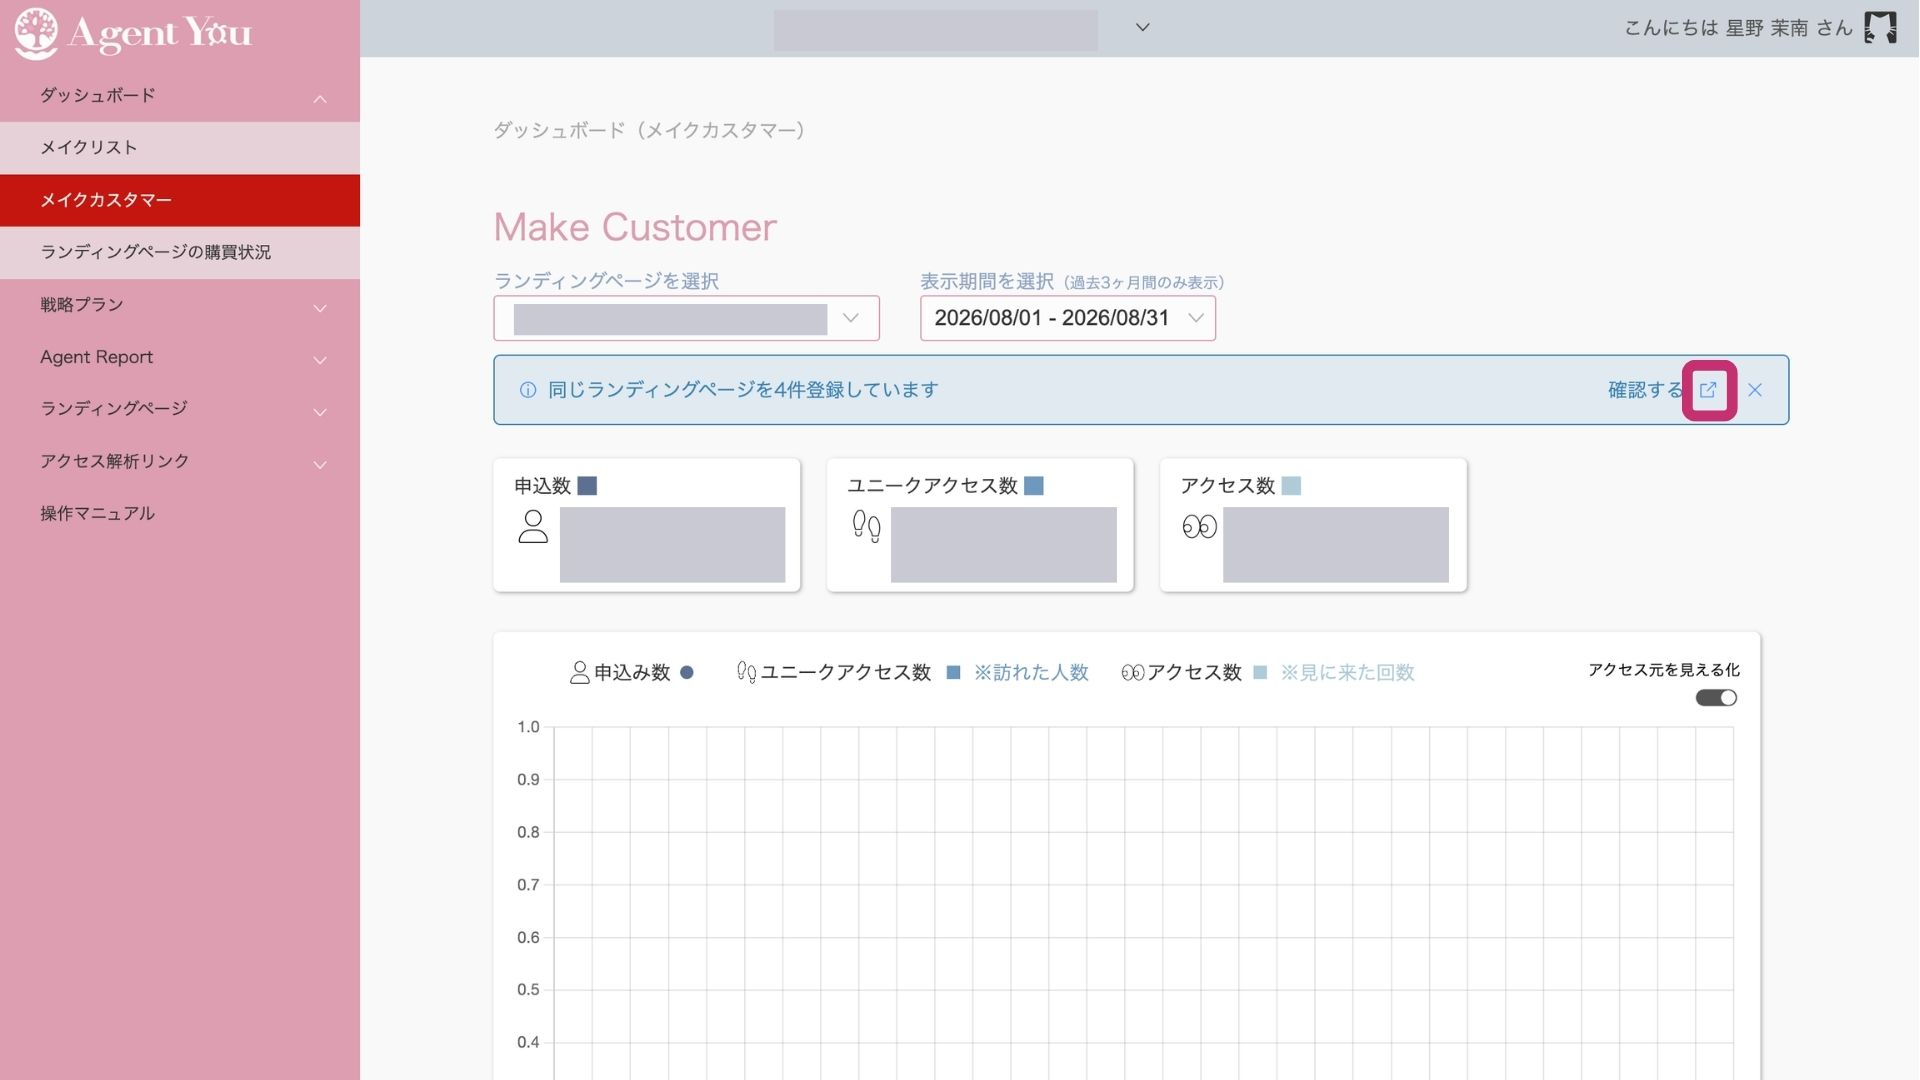Click the 表示期間を選択 label
The width and height of the screenshot is (1920, 1080).
[987, 281]
